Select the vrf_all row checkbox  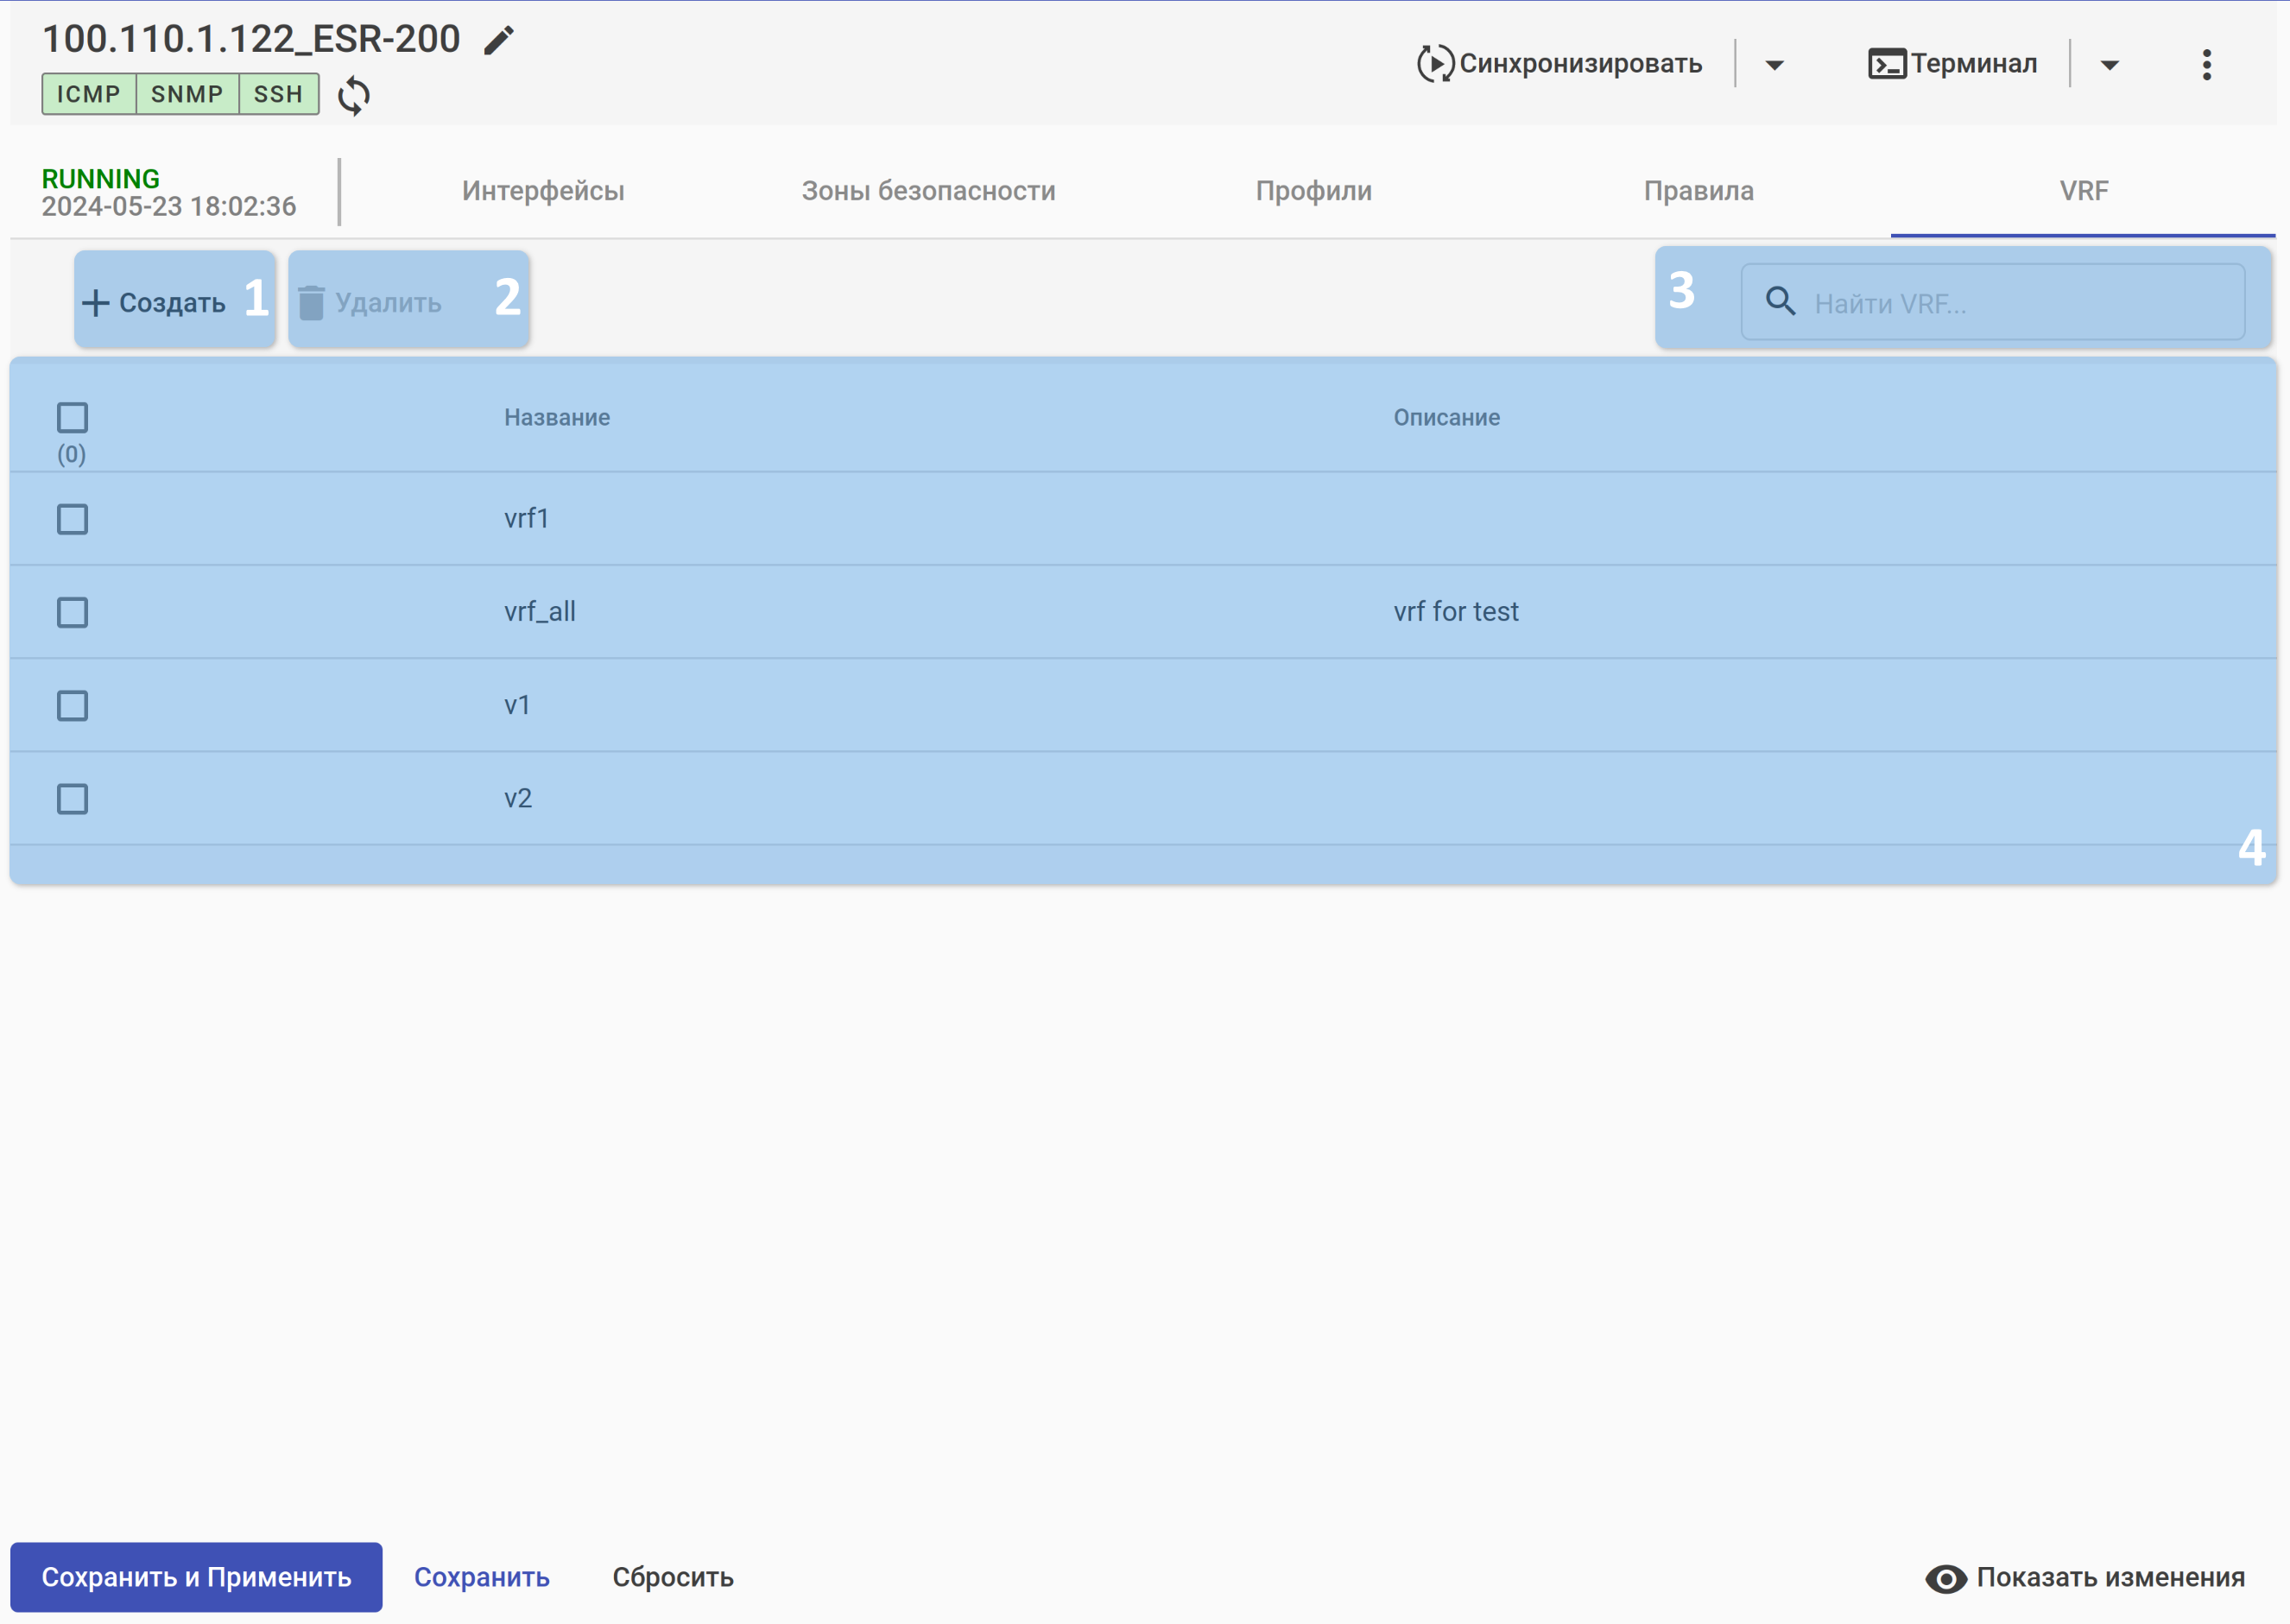pyautogui.click(x=72, y=612)
